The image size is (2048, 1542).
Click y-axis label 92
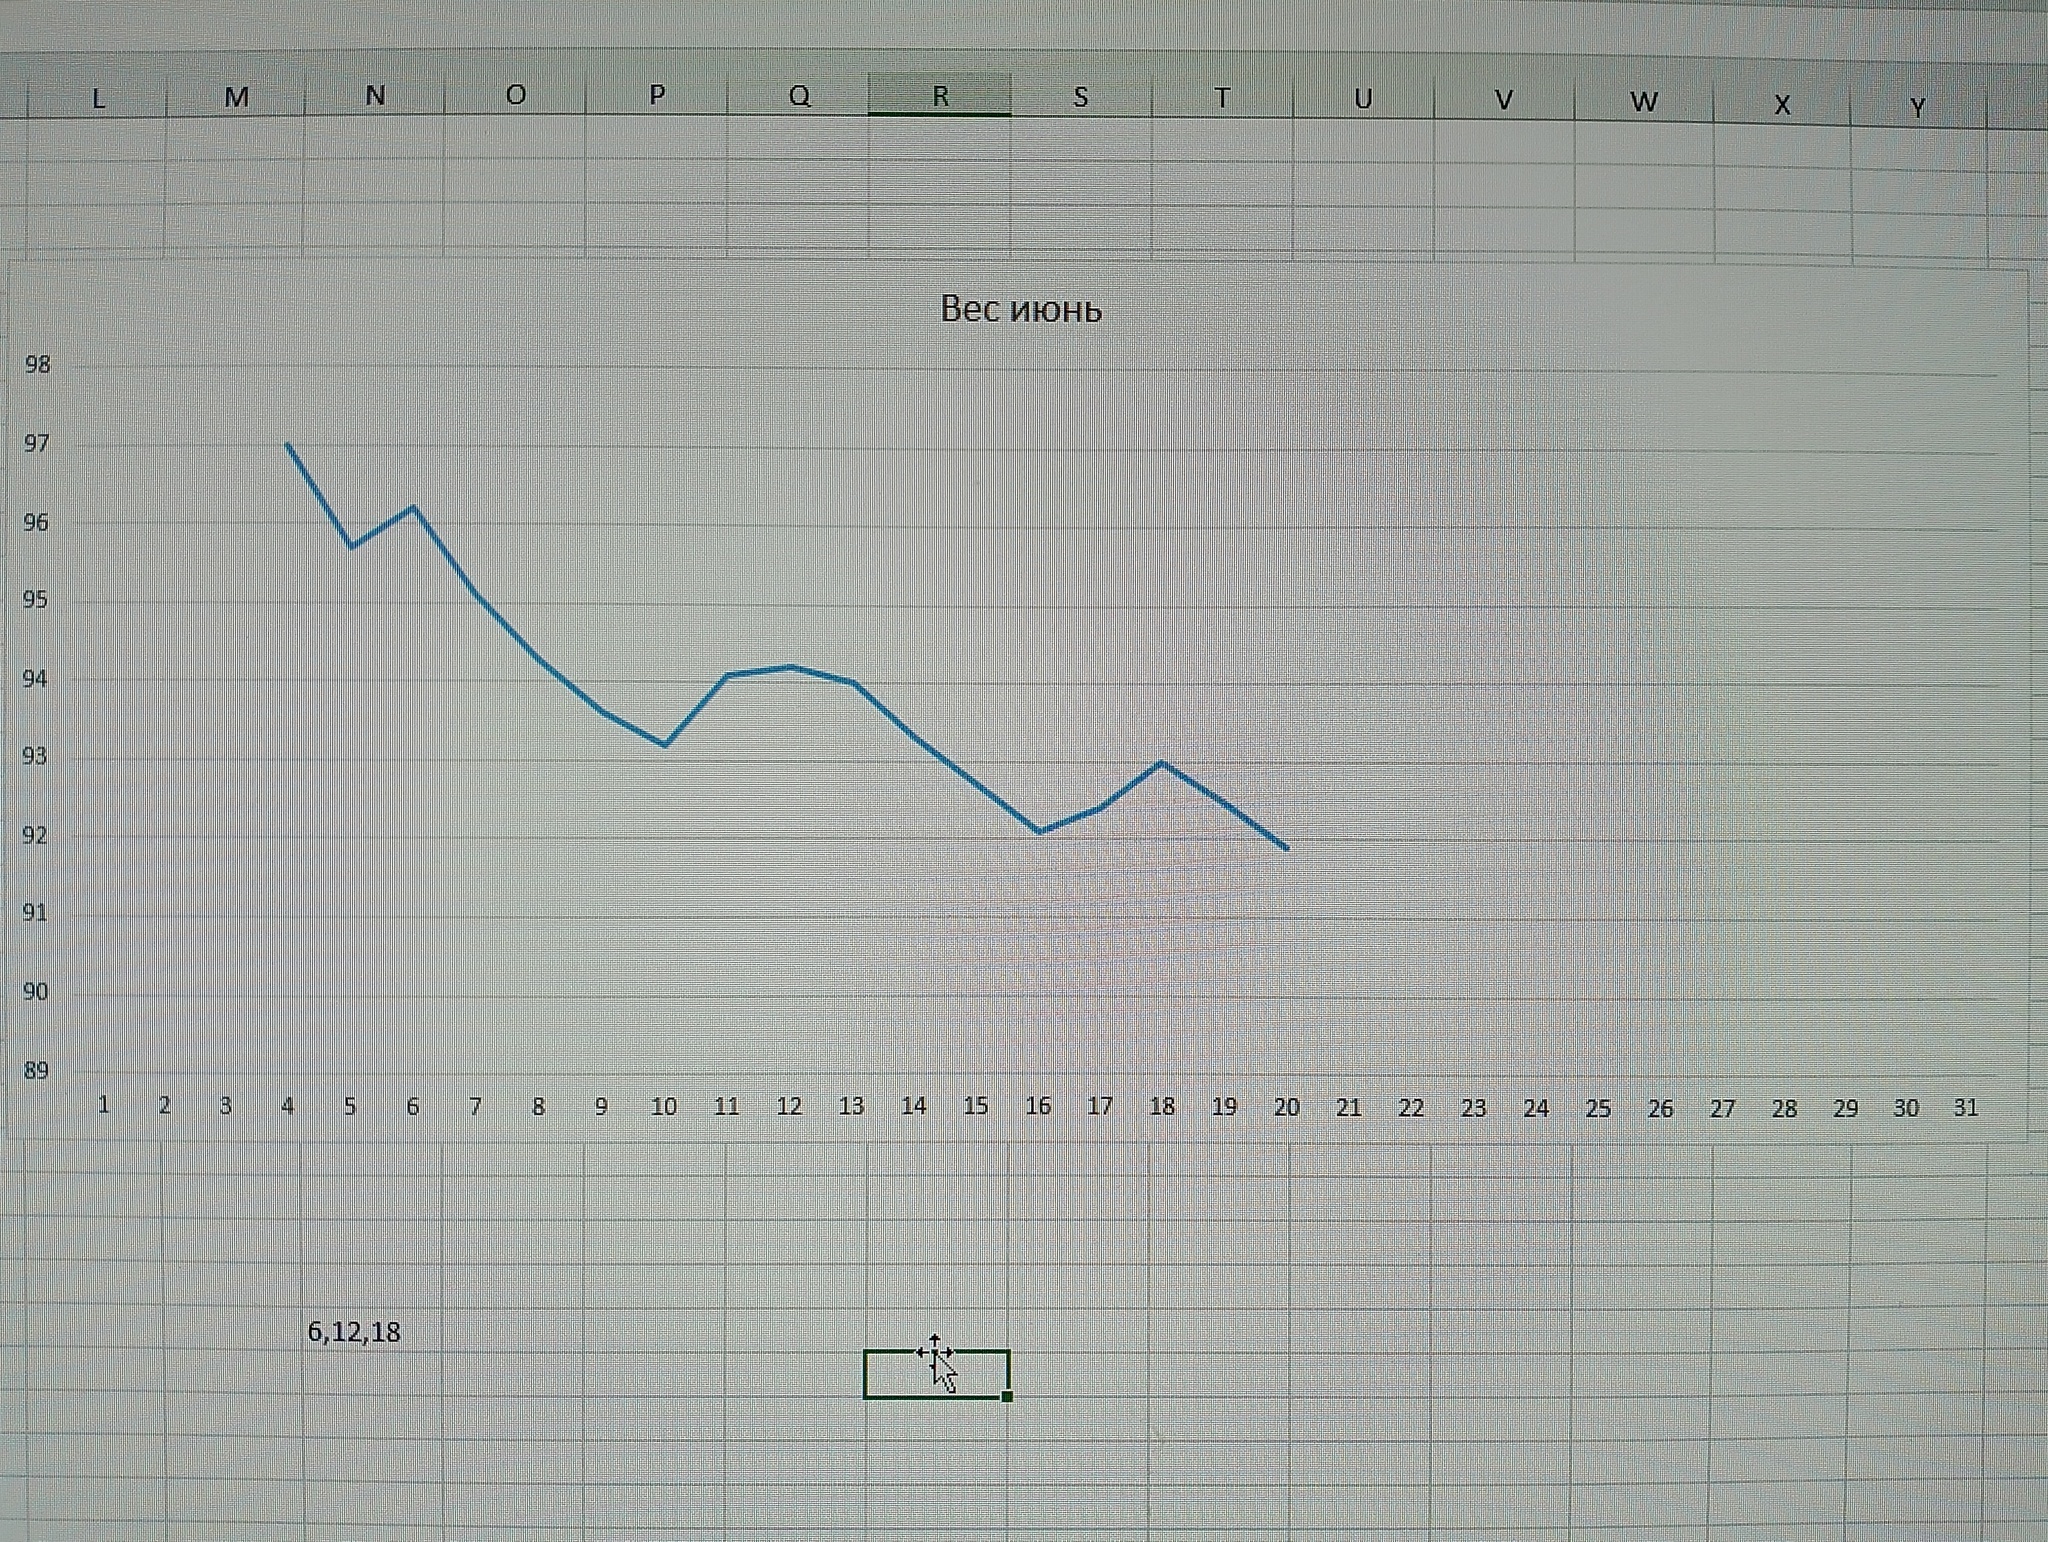coord(35,835)
